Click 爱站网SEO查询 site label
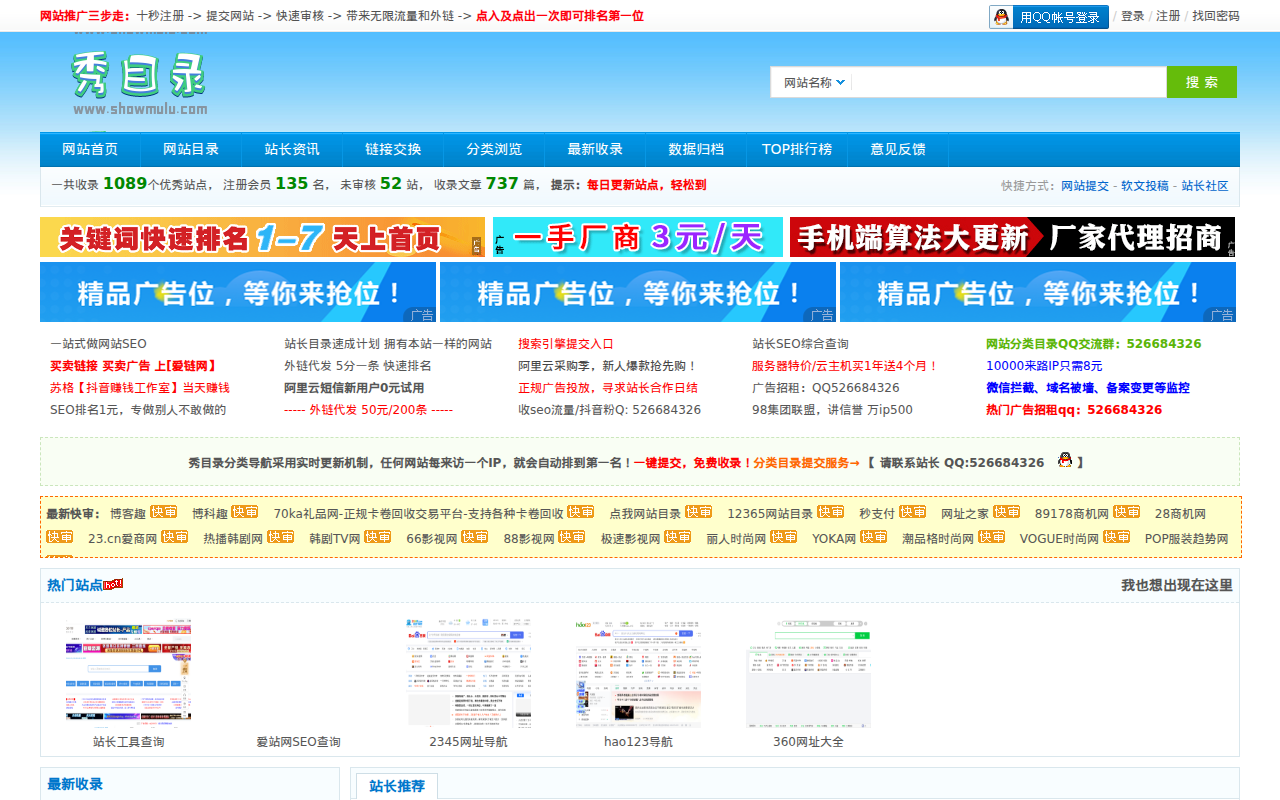The image size is (1280, 800). 298,742
